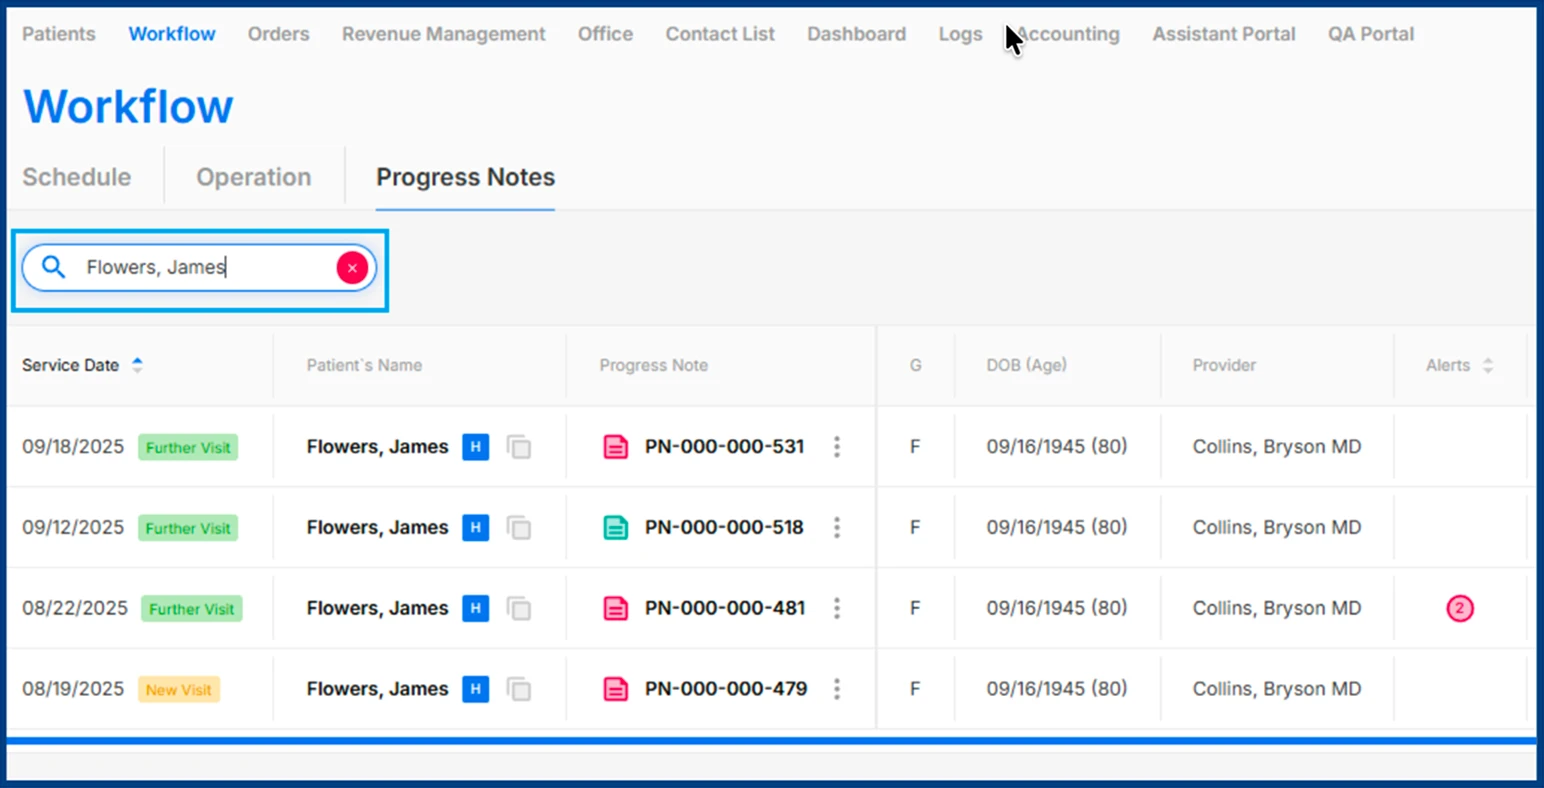Click the alerts badge showing 2
Viewport: 1544px width, 788px height.
[x=1459, y=608]
